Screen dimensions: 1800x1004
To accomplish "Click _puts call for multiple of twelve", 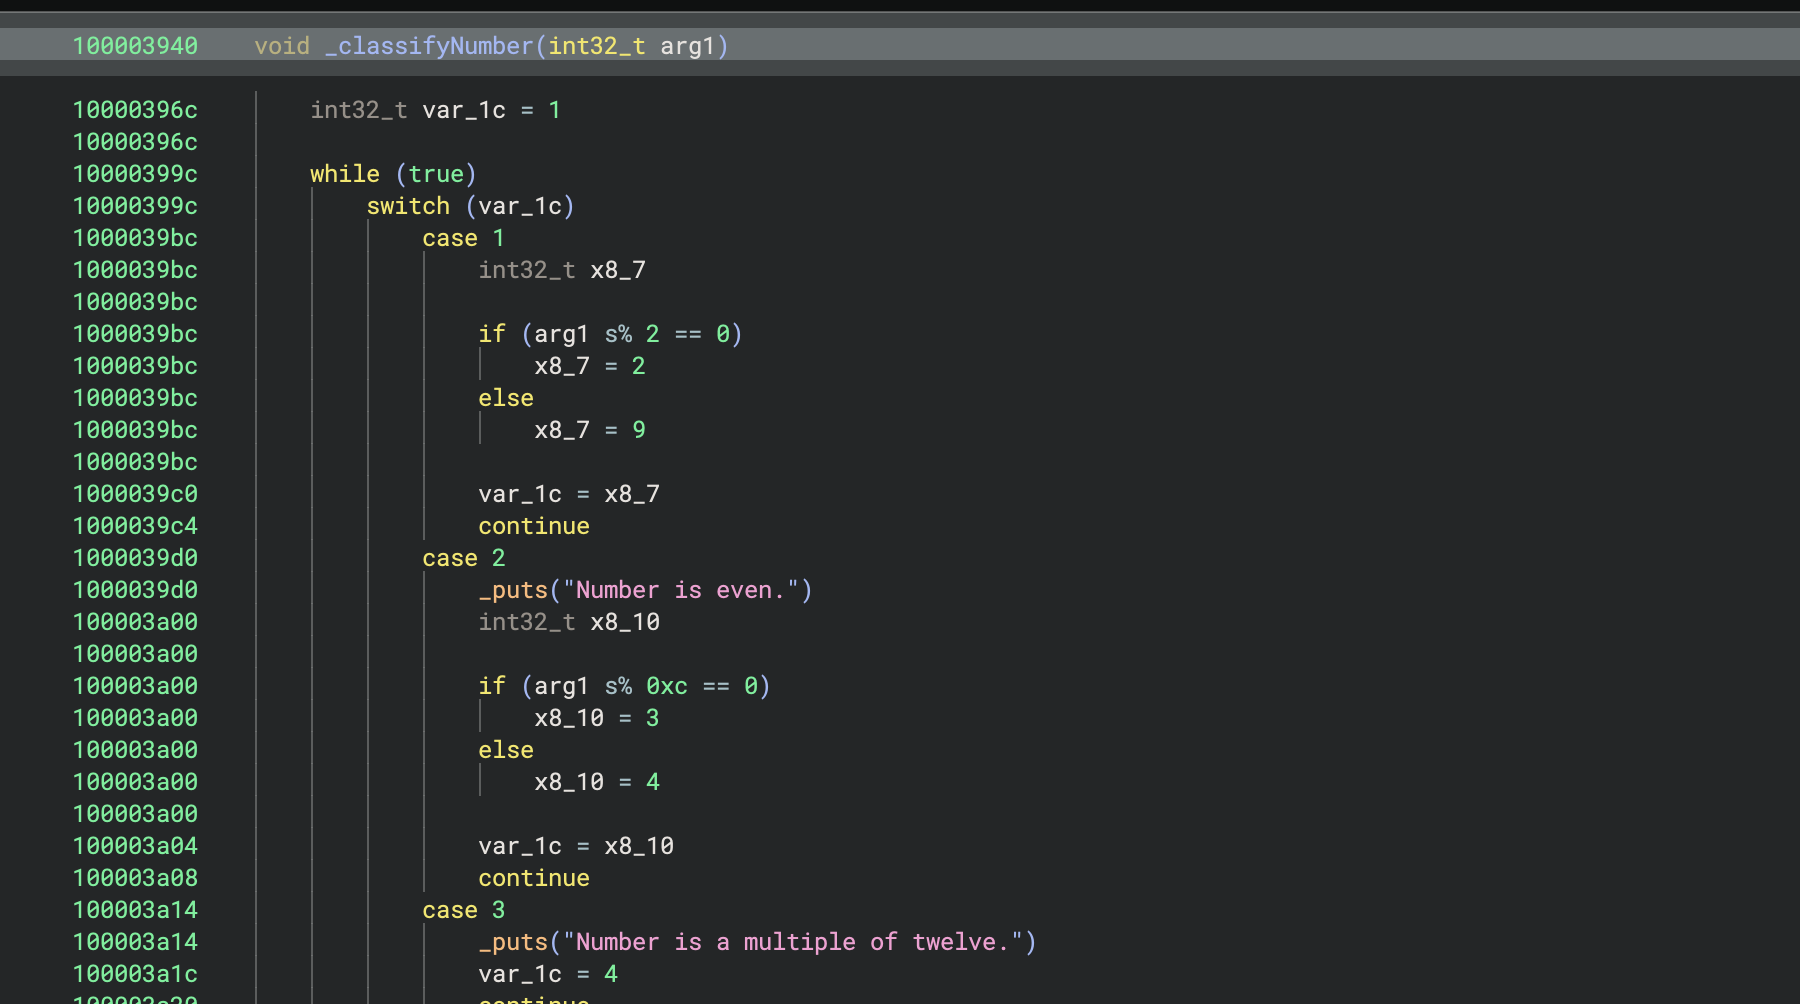I will (513, 942).
